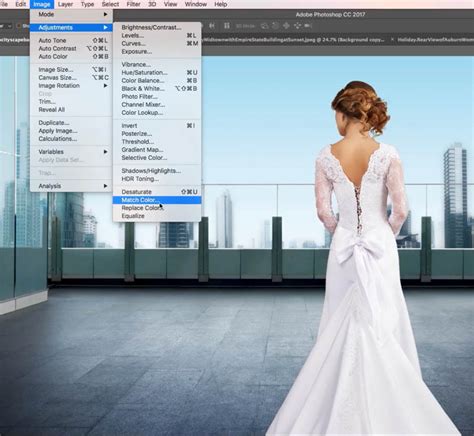Expand the Mode submenu
The height and width of the screenshot is (436, 474).
coord(71,14)
